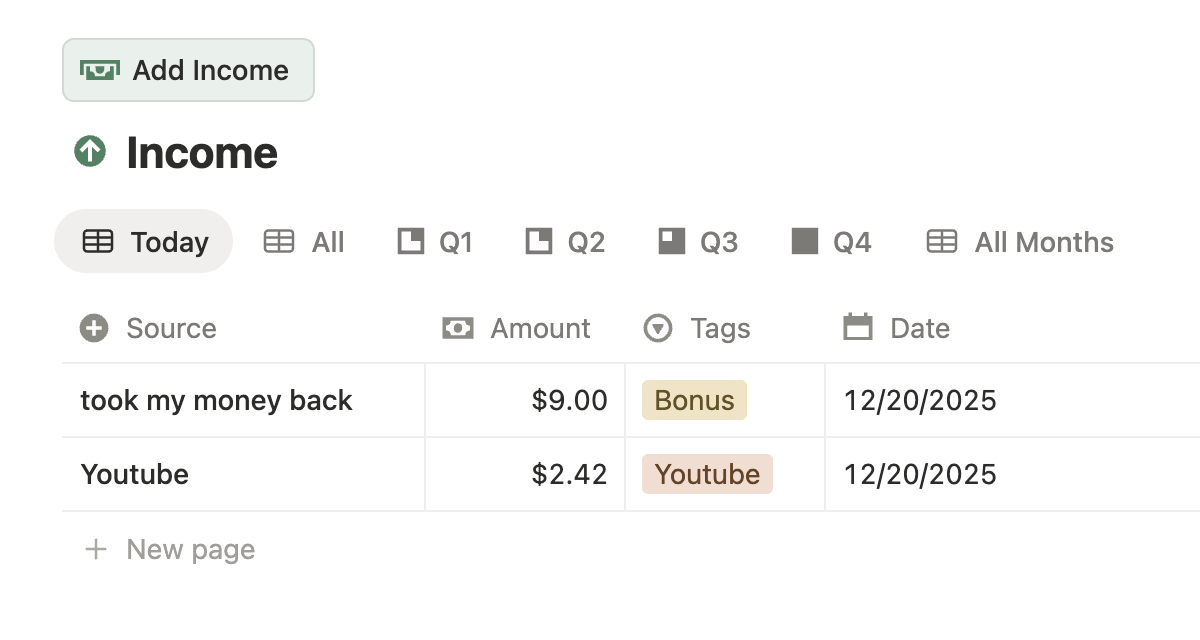
Task: Switch to the All view tab
Action: 304,242
